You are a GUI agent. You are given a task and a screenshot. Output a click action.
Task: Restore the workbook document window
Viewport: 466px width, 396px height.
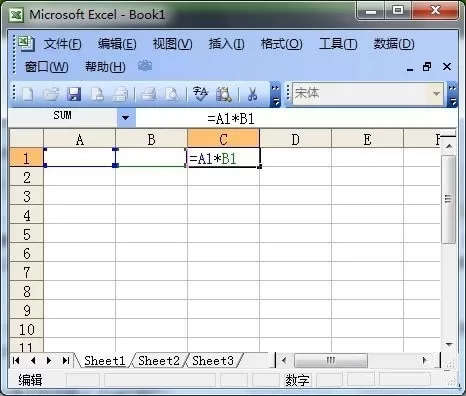tap(427, 67)
